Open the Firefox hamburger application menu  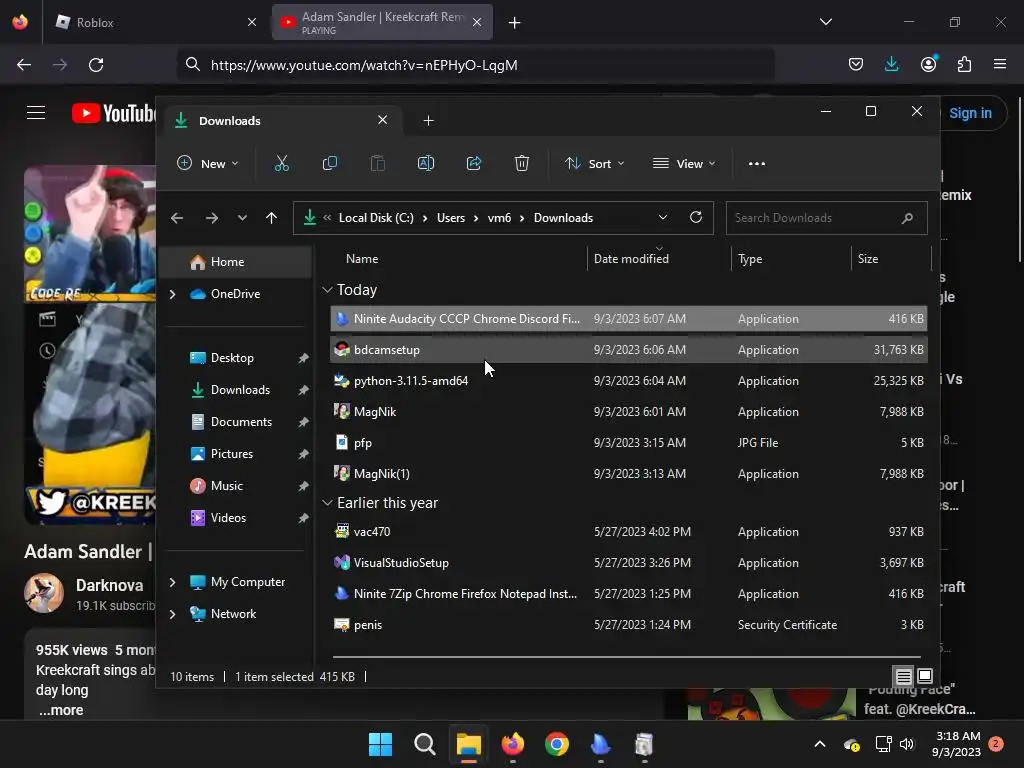pyautogui.click(x=1000, y=64)
